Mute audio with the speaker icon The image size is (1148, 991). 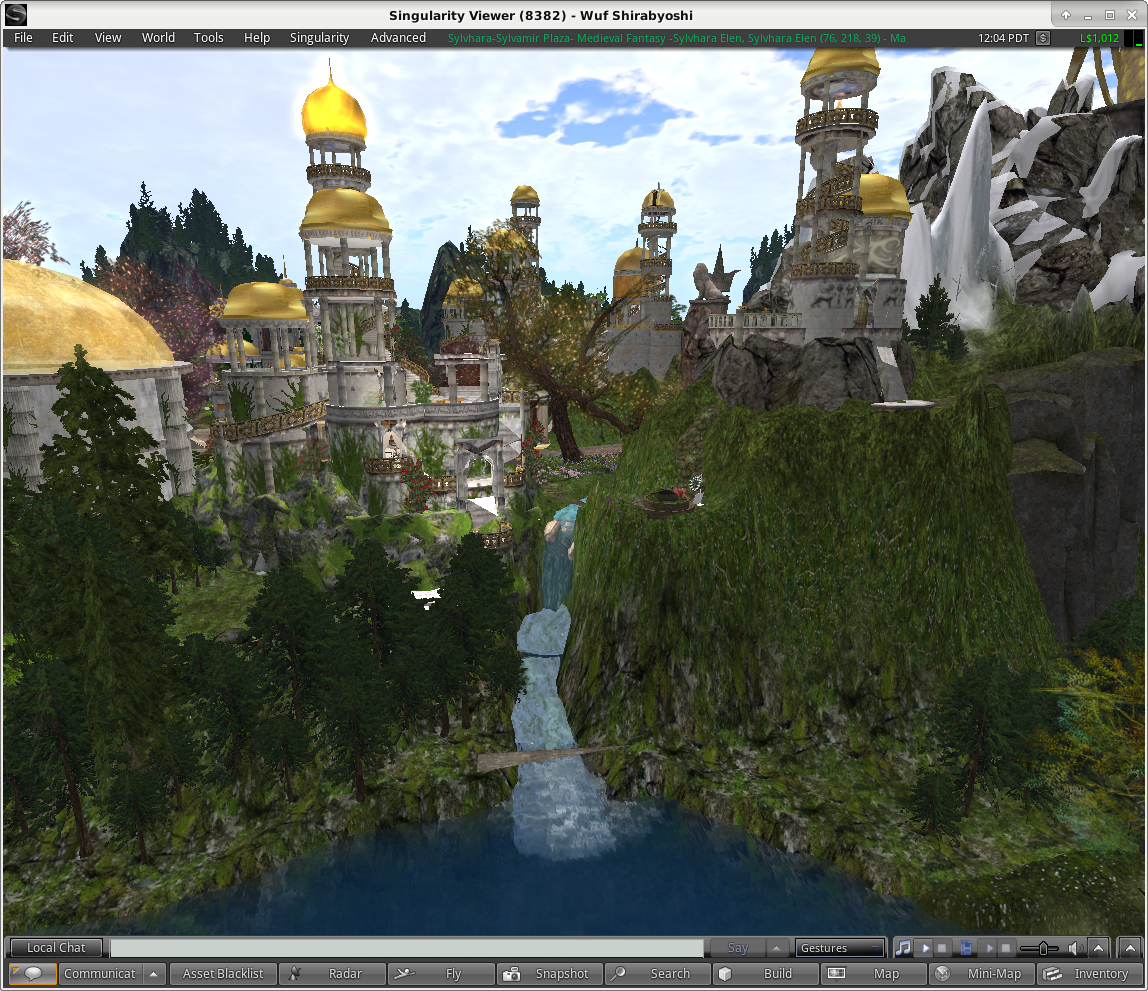[1074, 948]
